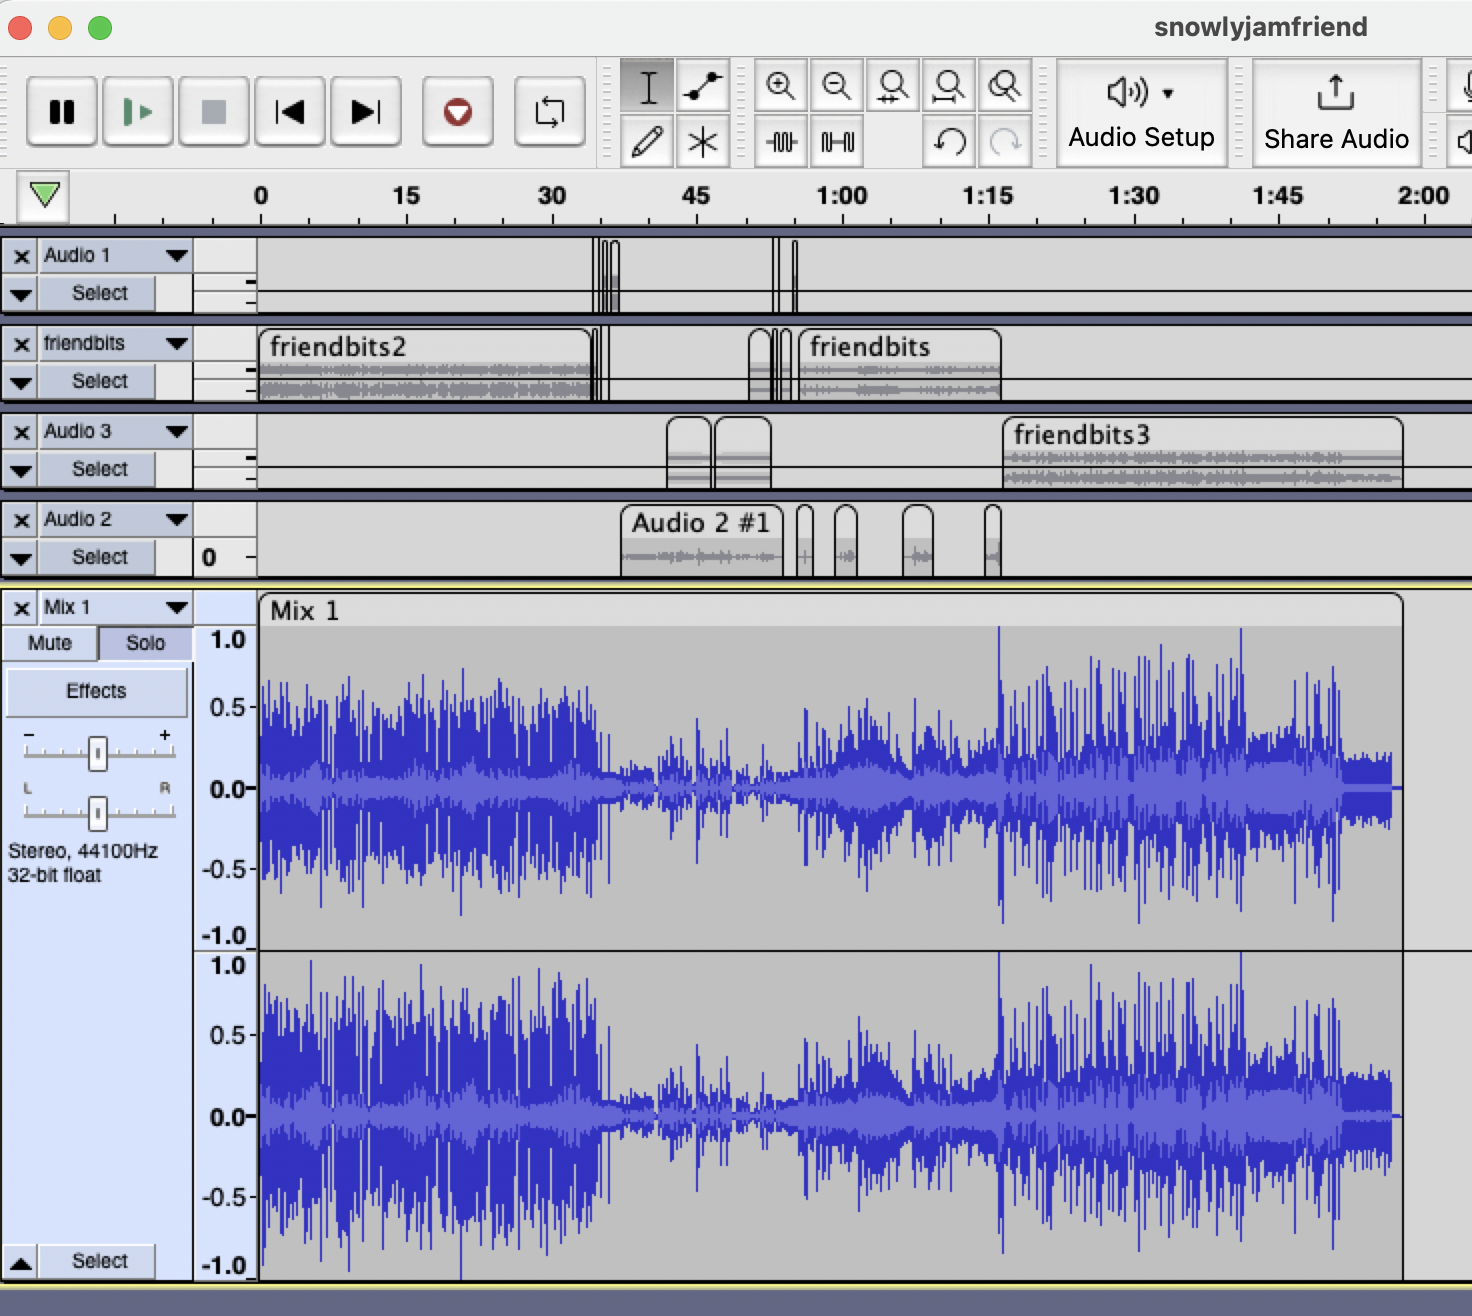Select the friendbits clip title
This screenshot has height=1316, width=1472.
869,347
